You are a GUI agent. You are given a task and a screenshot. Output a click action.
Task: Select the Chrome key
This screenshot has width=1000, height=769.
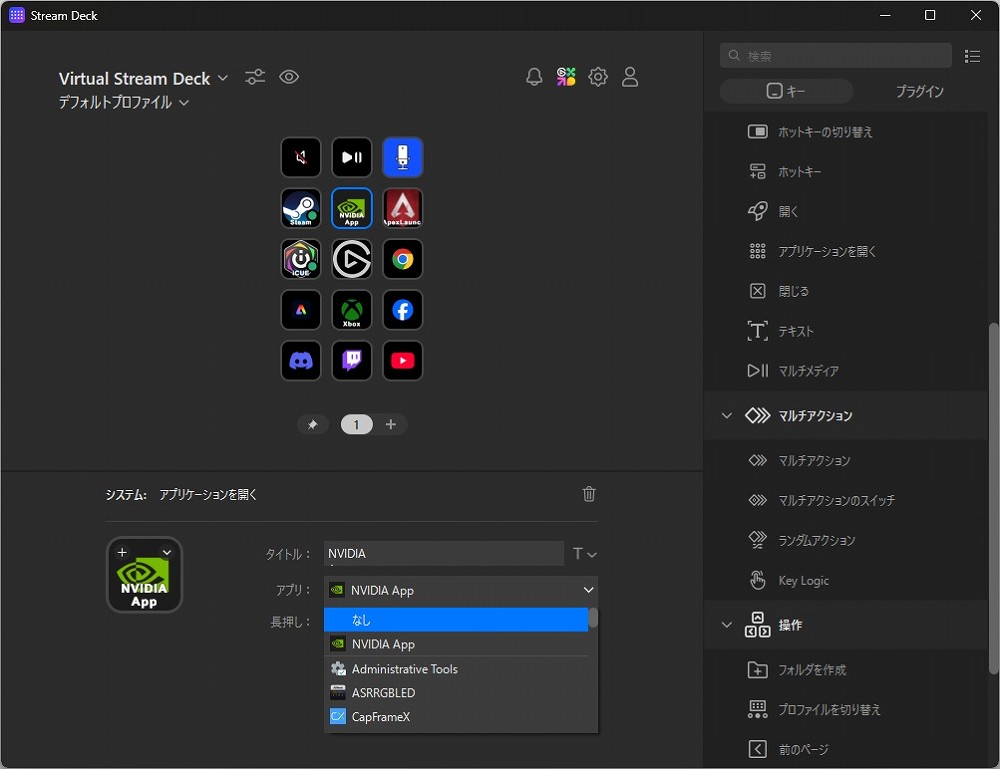[402, 259]
